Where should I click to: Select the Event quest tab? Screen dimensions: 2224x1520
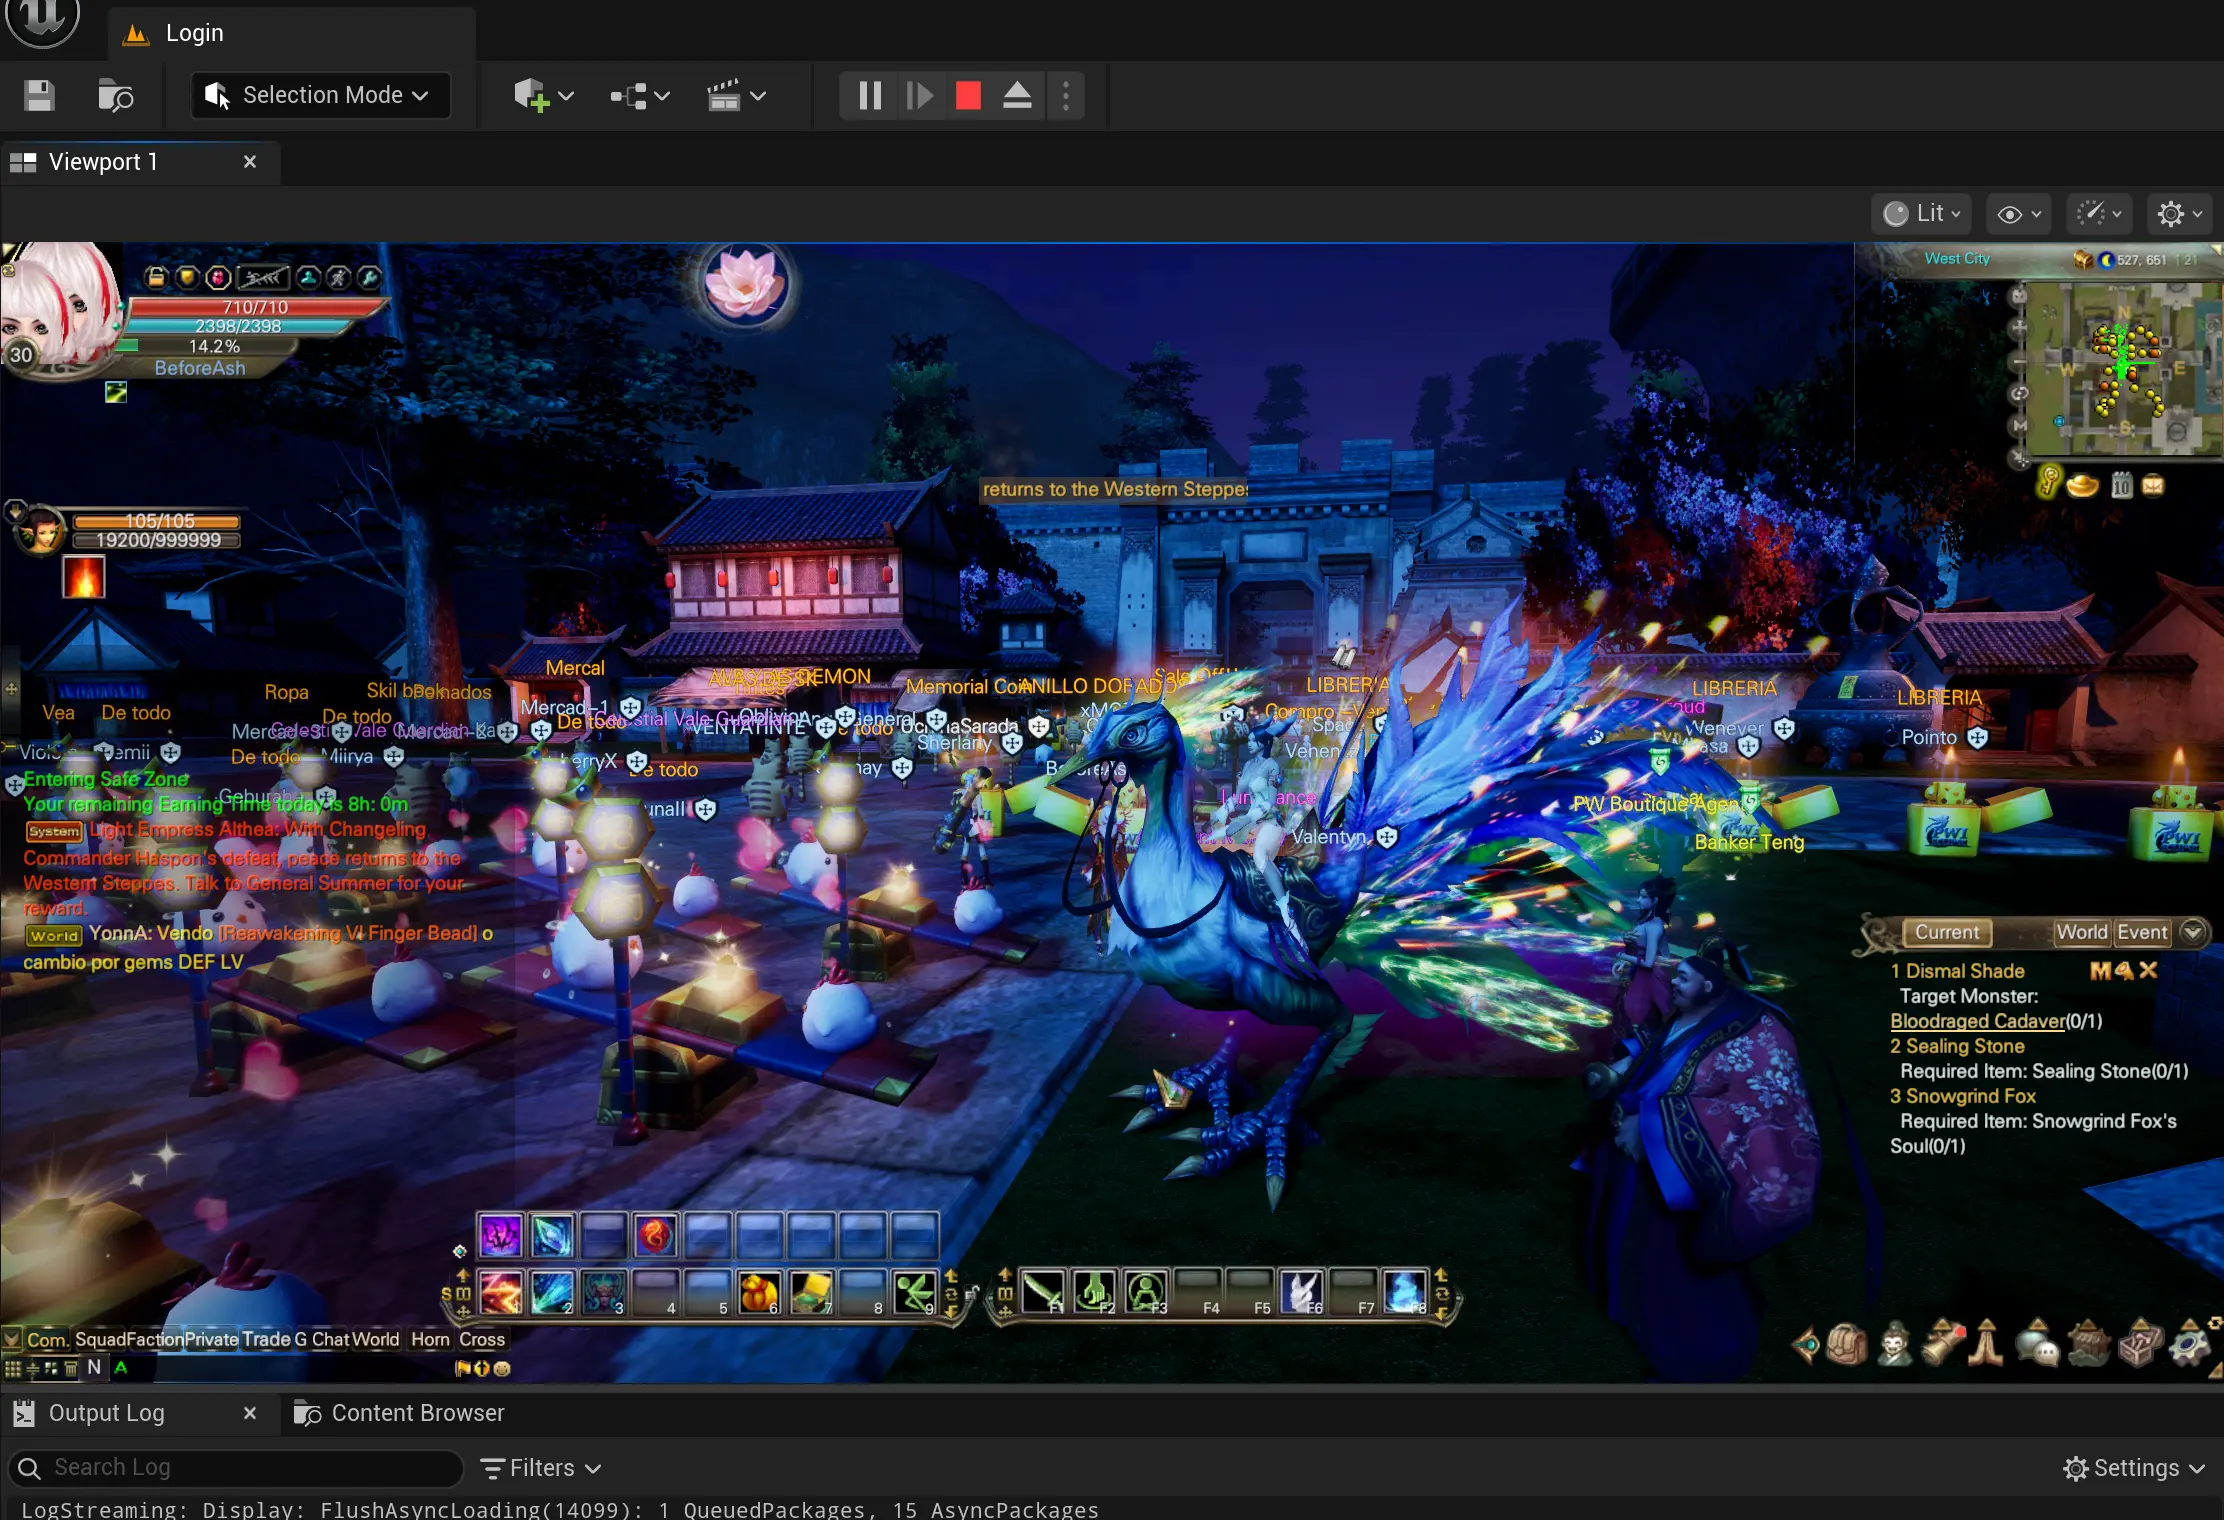[2142, 932]
